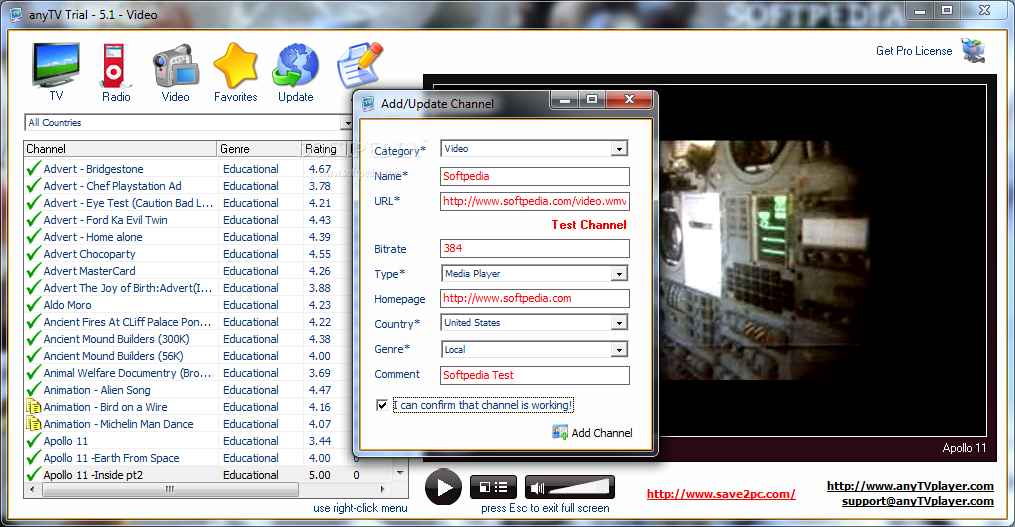Click the 5.00 rating of Apollo 11 -Inside pt2
The image size is (1015, 527).
[x=320, y=475]
